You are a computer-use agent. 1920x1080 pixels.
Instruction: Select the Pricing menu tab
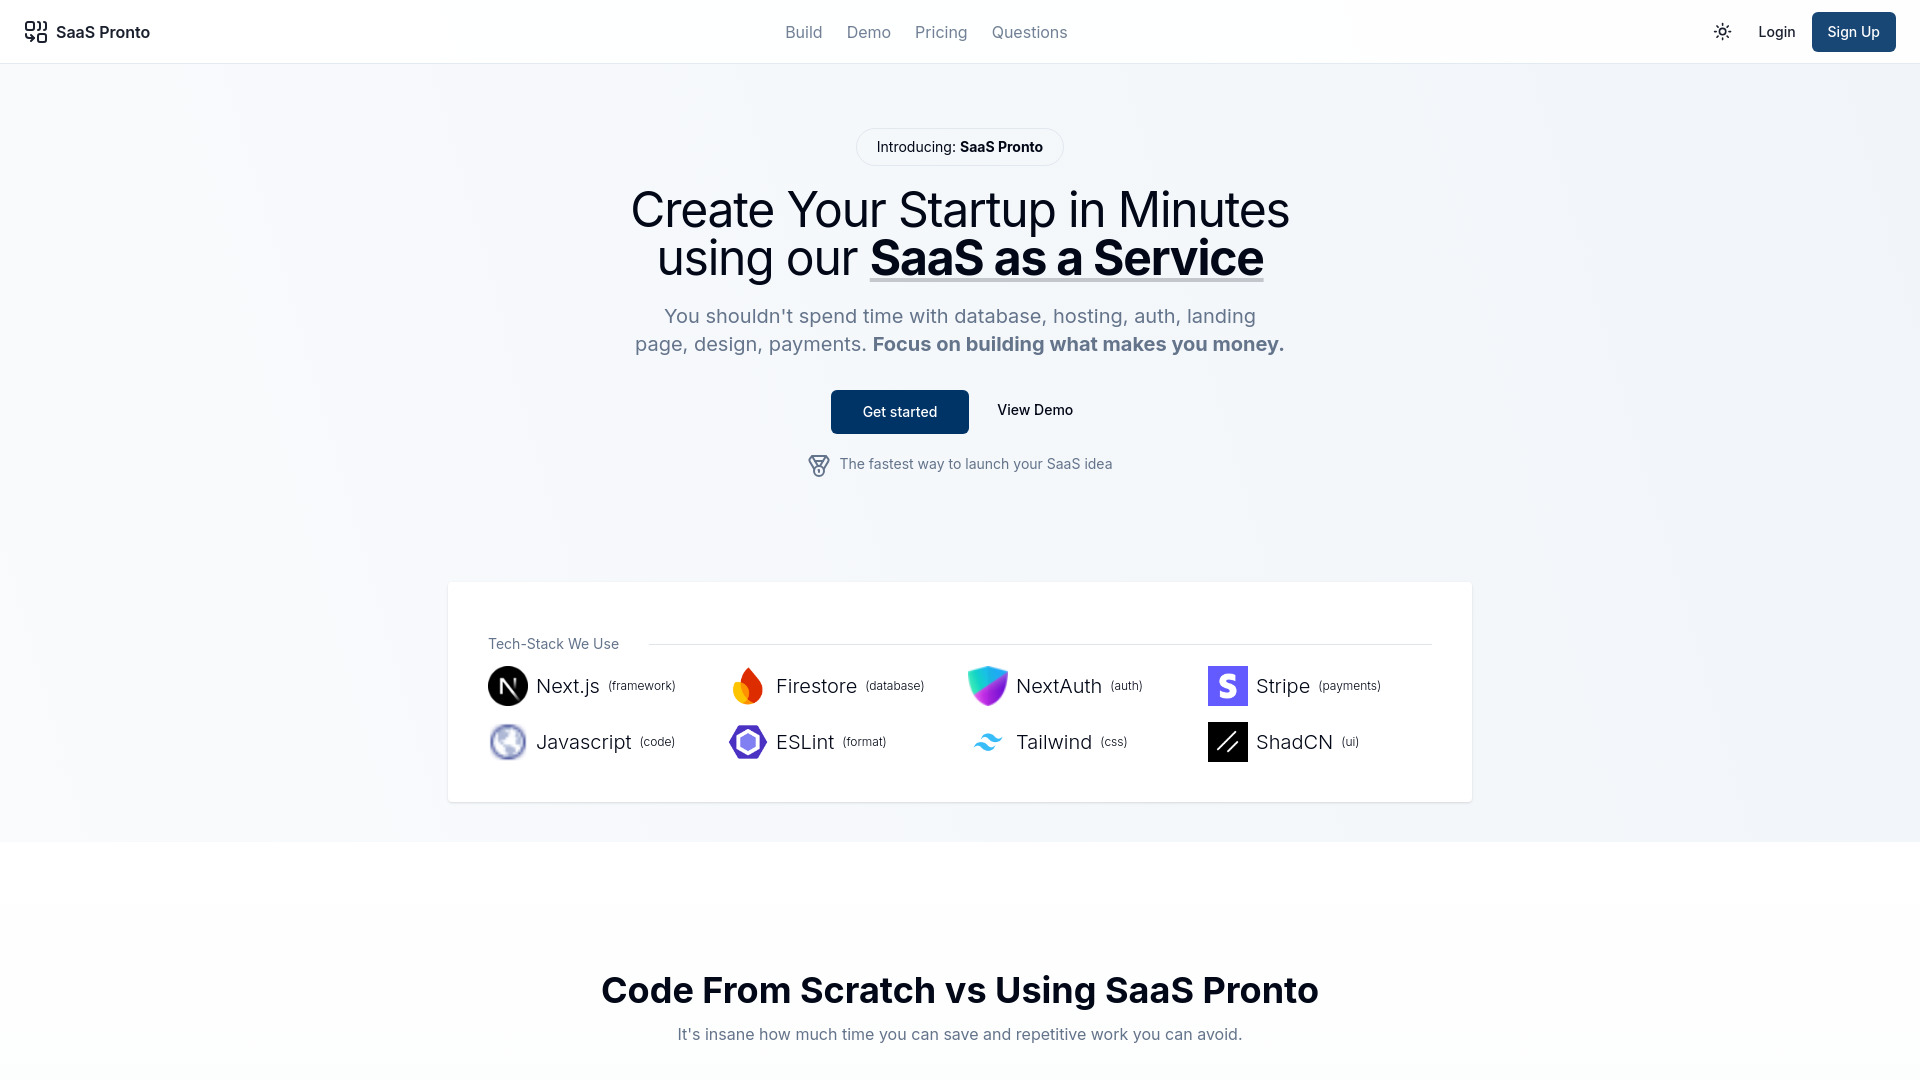click(x=942, y=32)
